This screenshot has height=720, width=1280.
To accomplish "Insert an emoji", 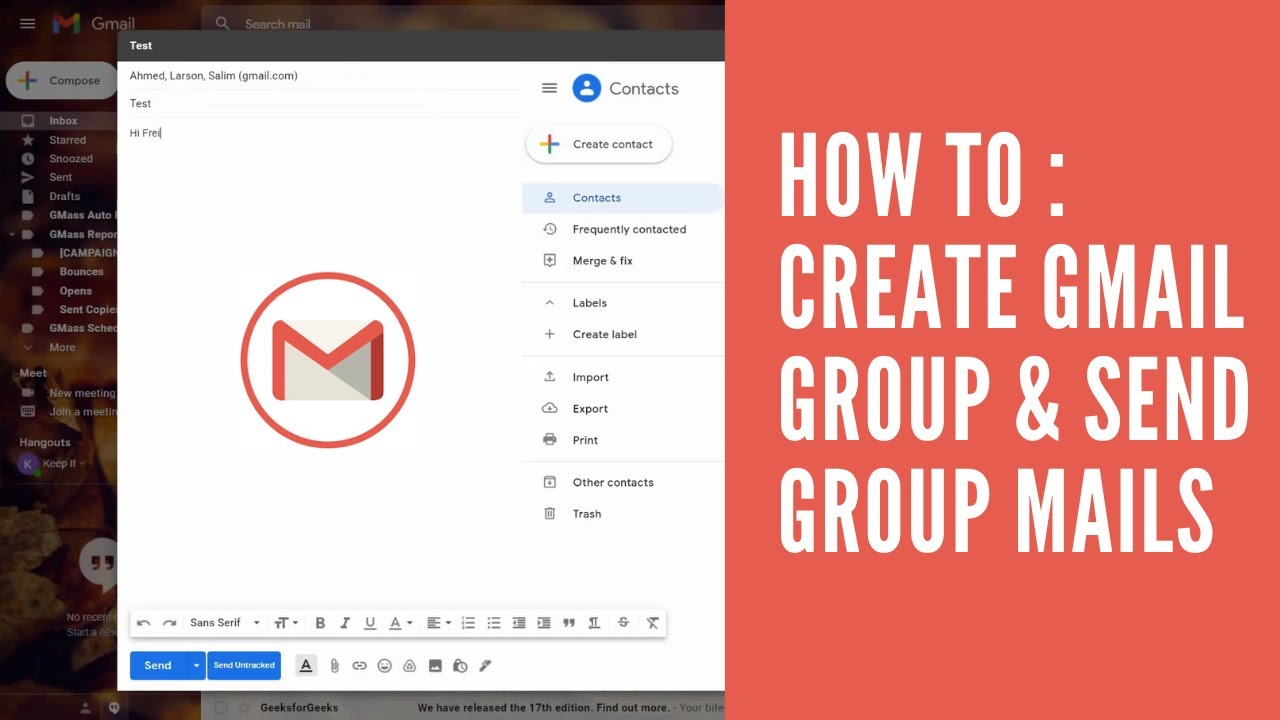I will 384,666.
